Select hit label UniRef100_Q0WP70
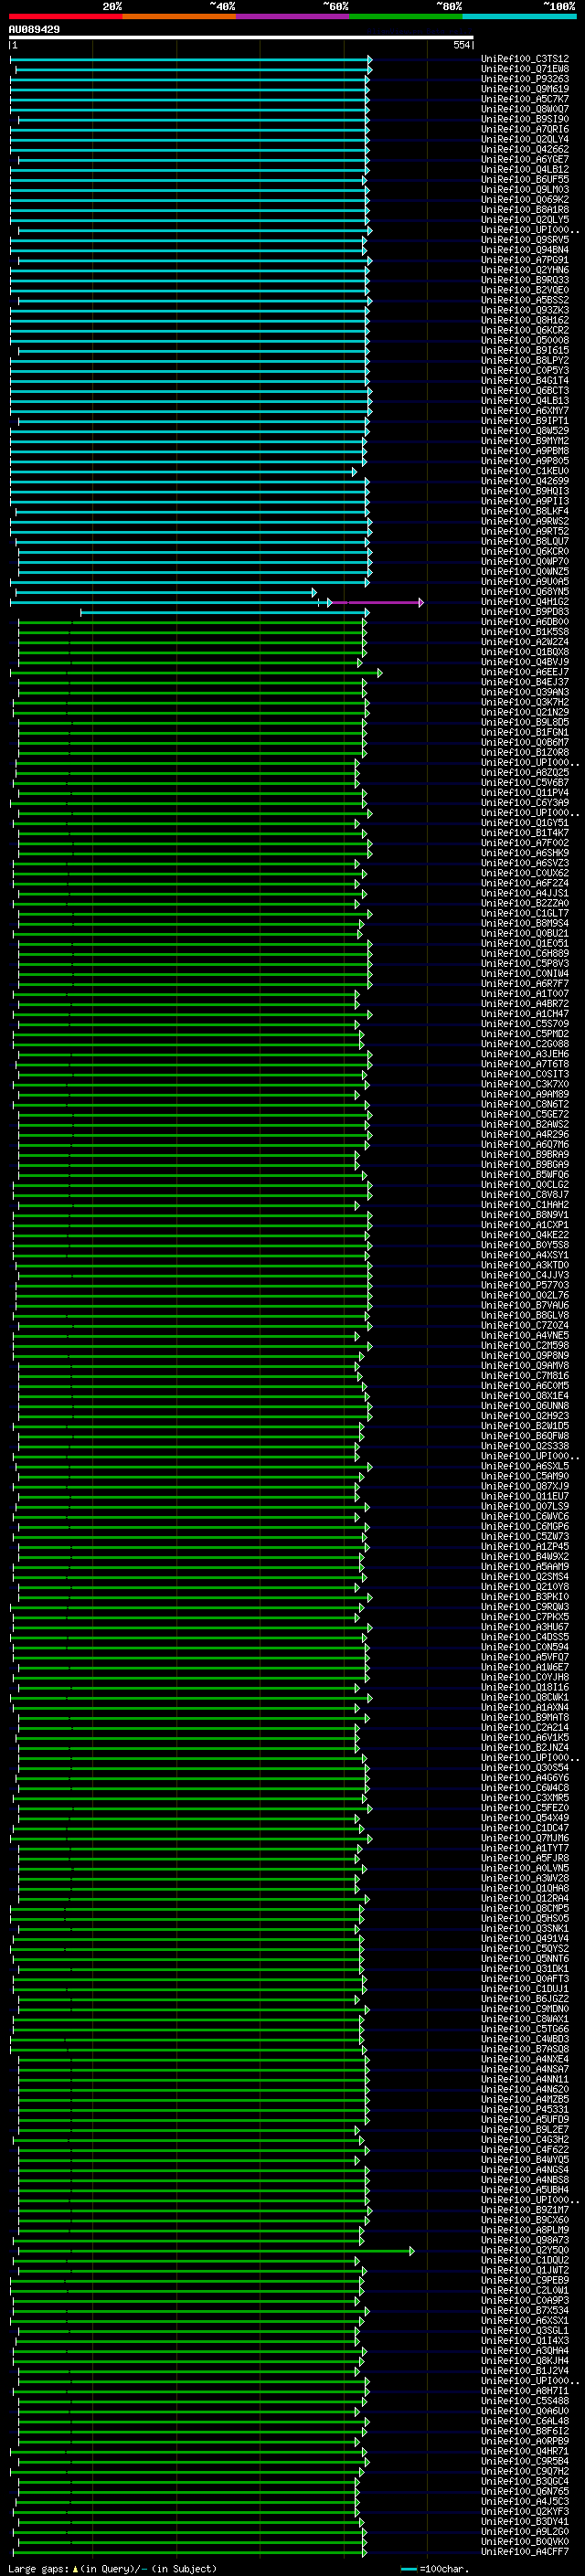585x2576 pixels. [x=525, y=561]
